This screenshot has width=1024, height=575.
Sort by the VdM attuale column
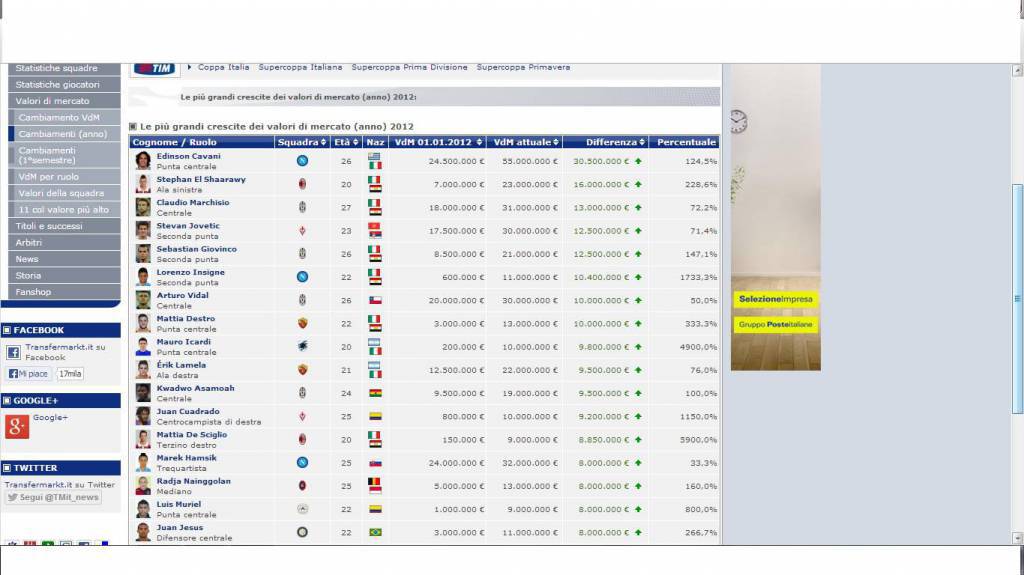pos(524,142)
